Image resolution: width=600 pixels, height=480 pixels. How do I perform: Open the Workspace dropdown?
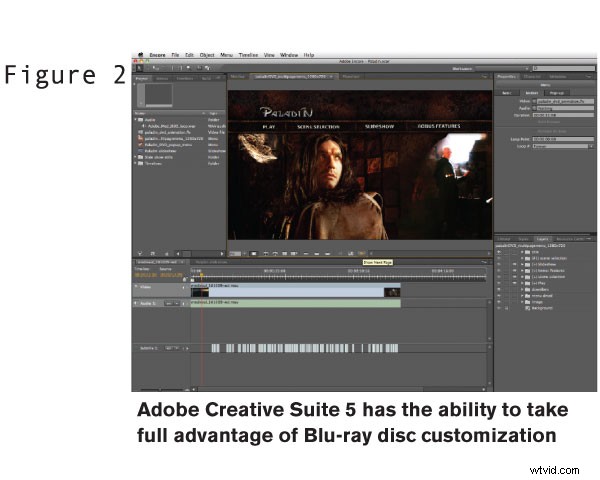[x=502, y=69]
